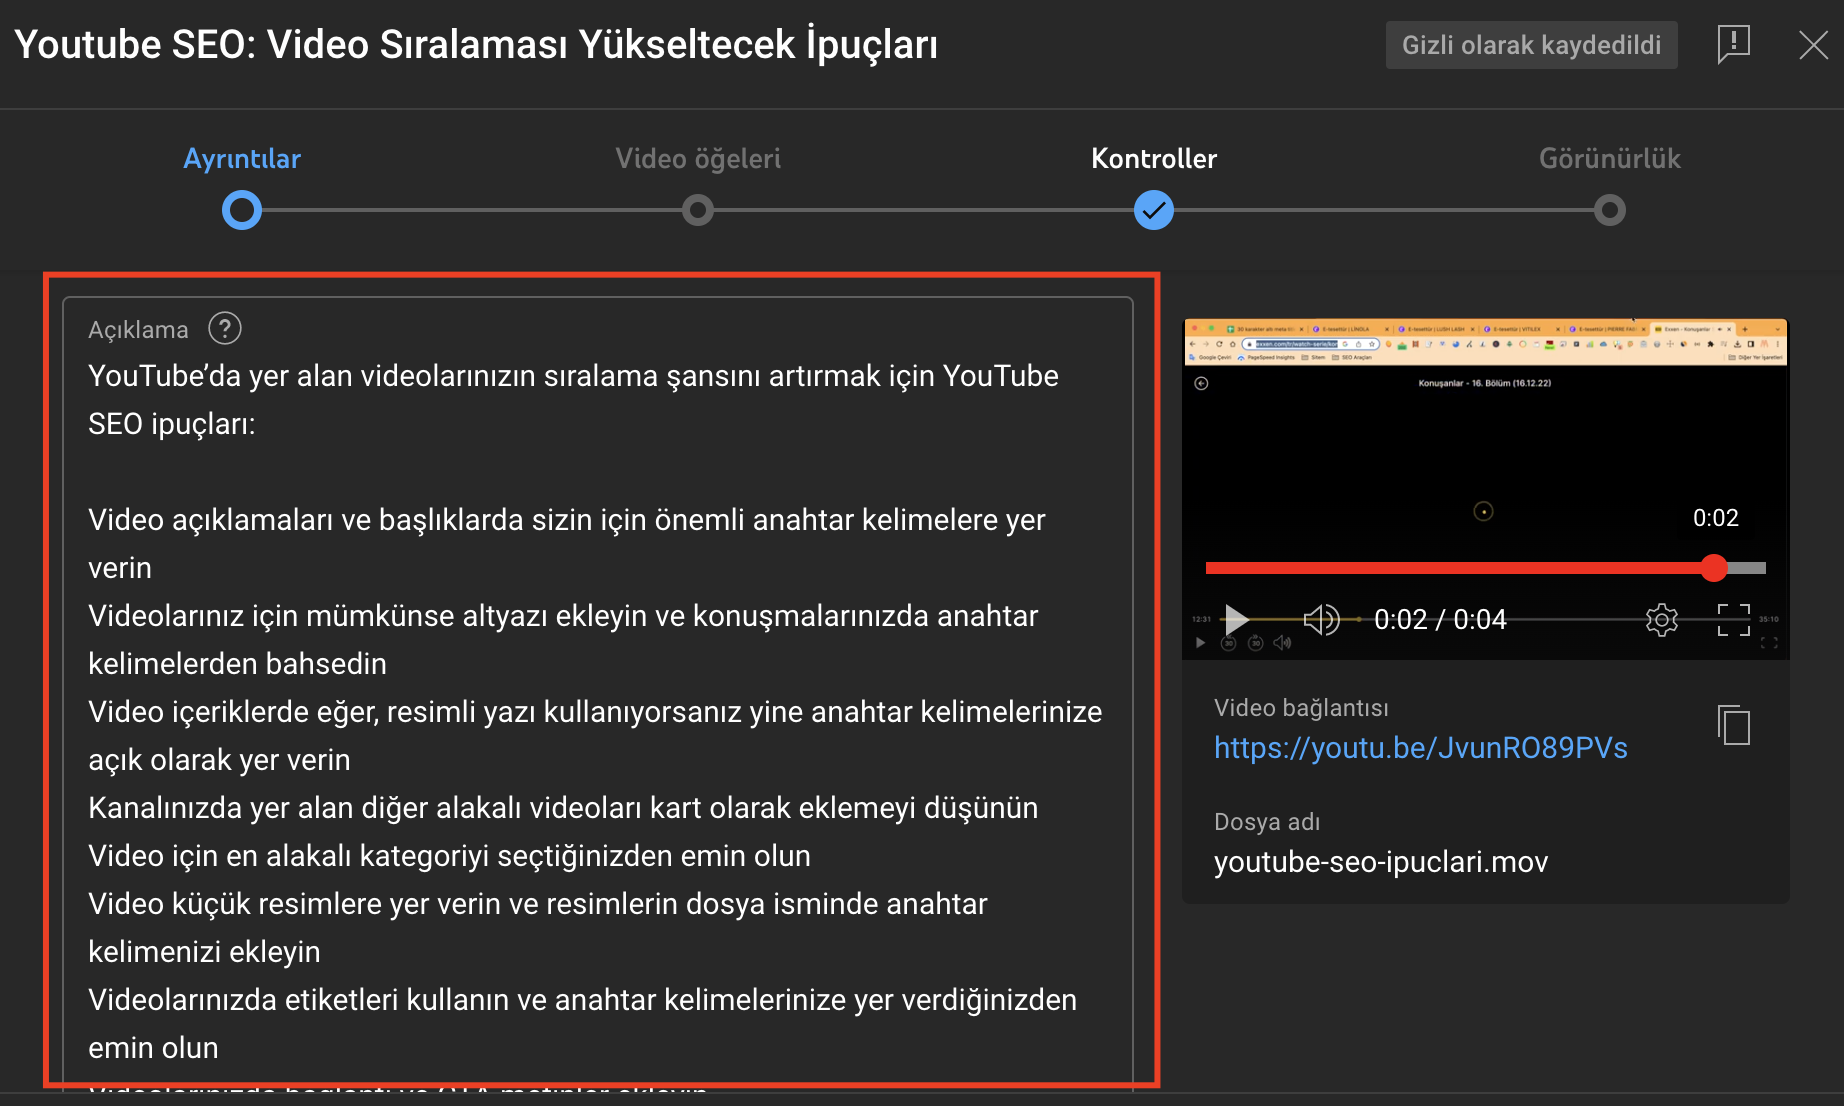
Task: Click the 0:02 / 0:04 time display
Action: pyautogui.click(x=1440, y=620)
